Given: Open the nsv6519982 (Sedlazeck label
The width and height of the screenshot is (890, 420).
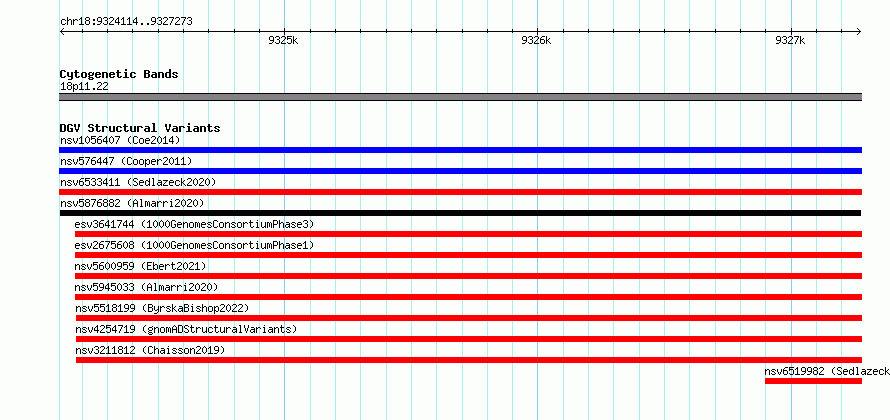Looking at the screenshot, I should (x=827, y=371).
